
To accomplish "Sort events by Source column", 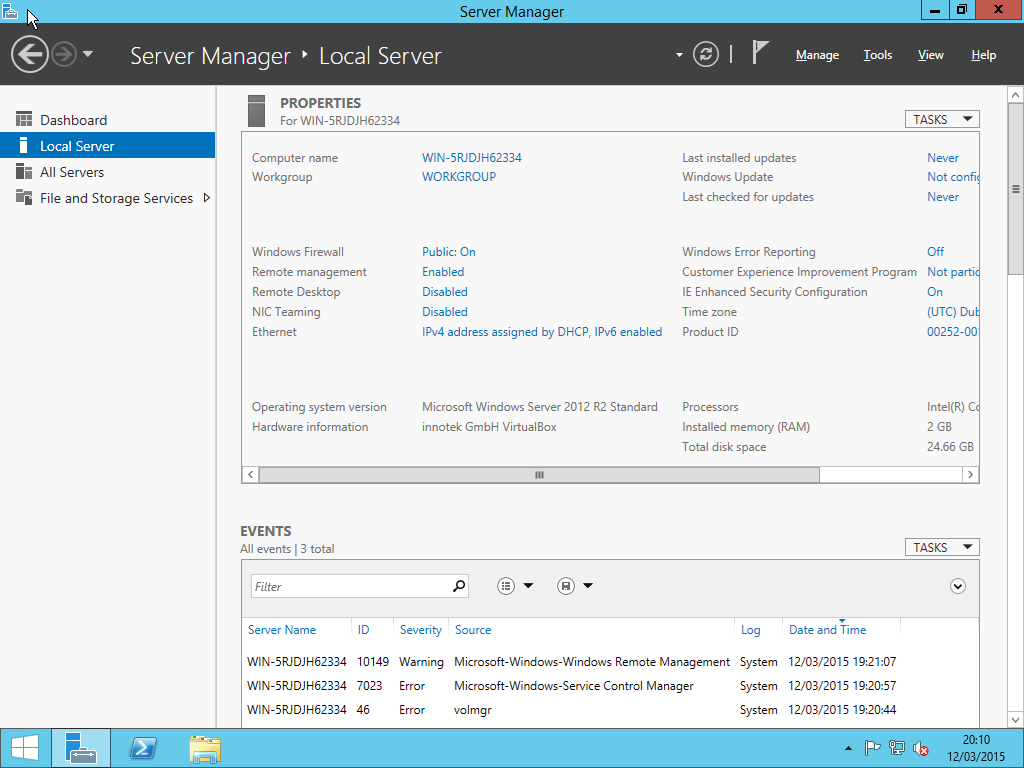I will 473,630.
